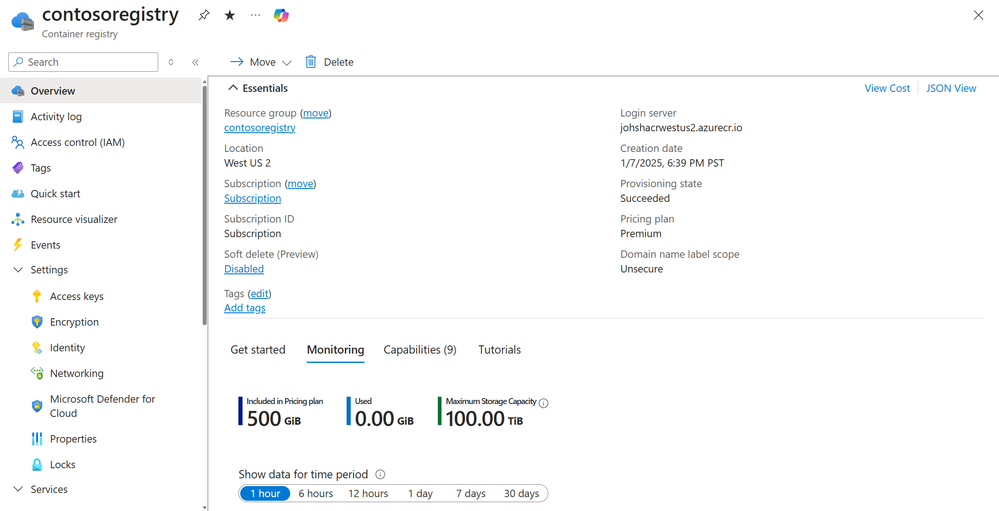
Task: Click View Cost link
Action: pos(887,89)
